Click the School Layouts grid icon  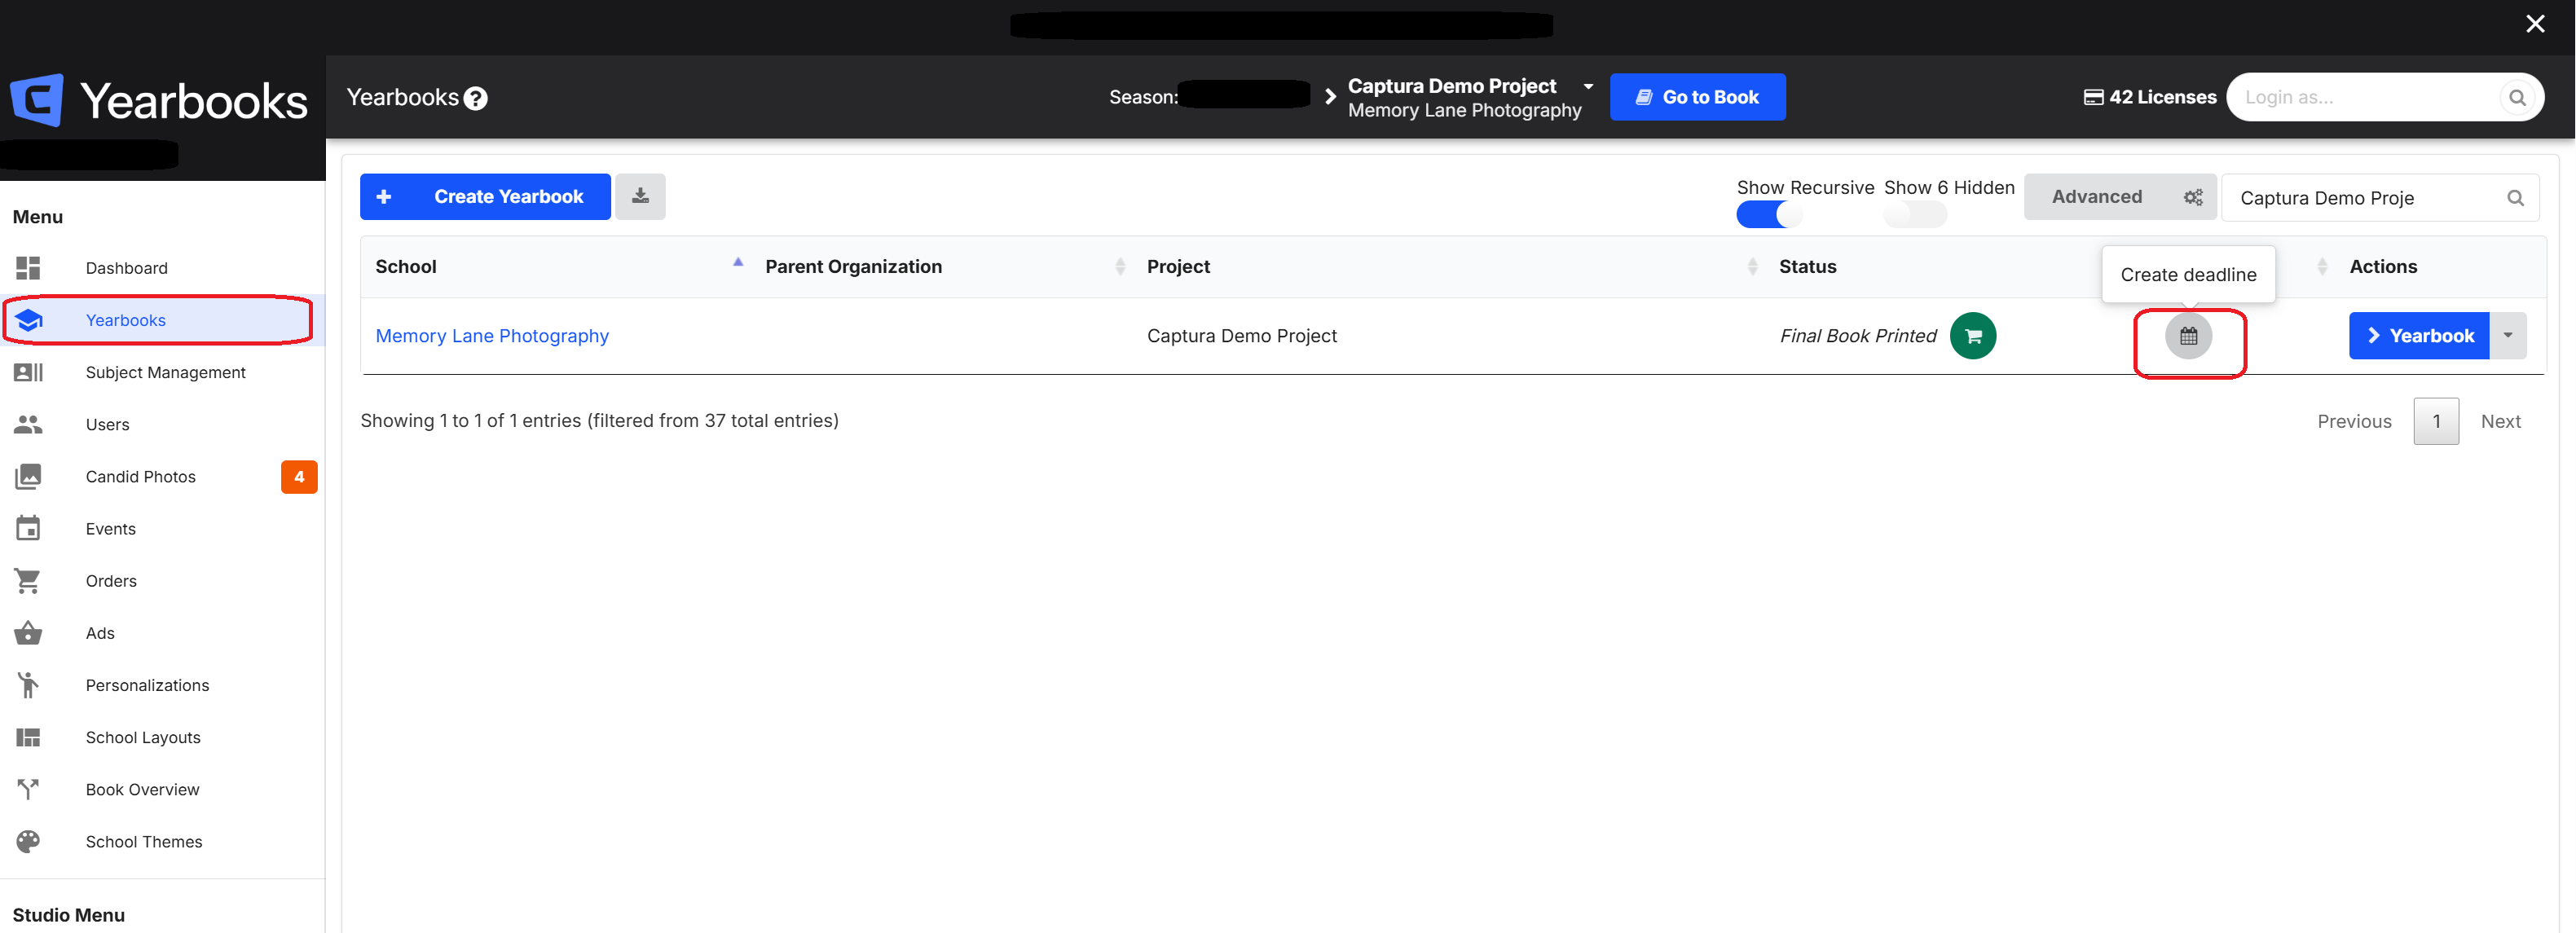(28, 737)
